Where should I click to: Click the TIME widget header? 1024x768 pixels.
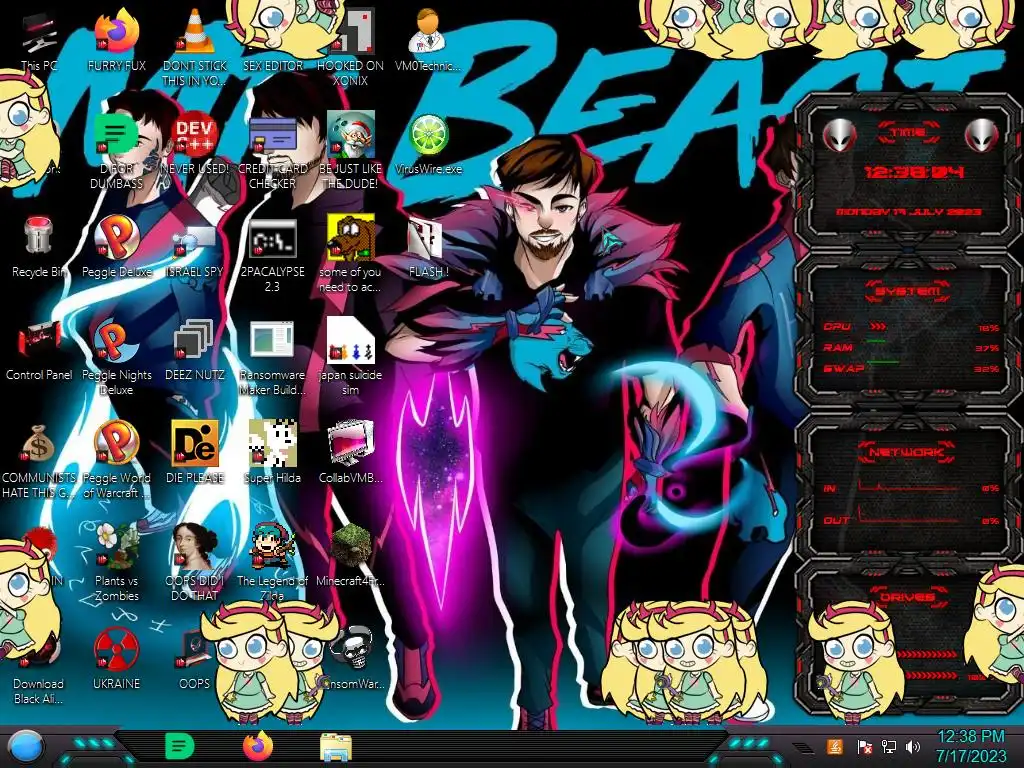coord(908,133)
